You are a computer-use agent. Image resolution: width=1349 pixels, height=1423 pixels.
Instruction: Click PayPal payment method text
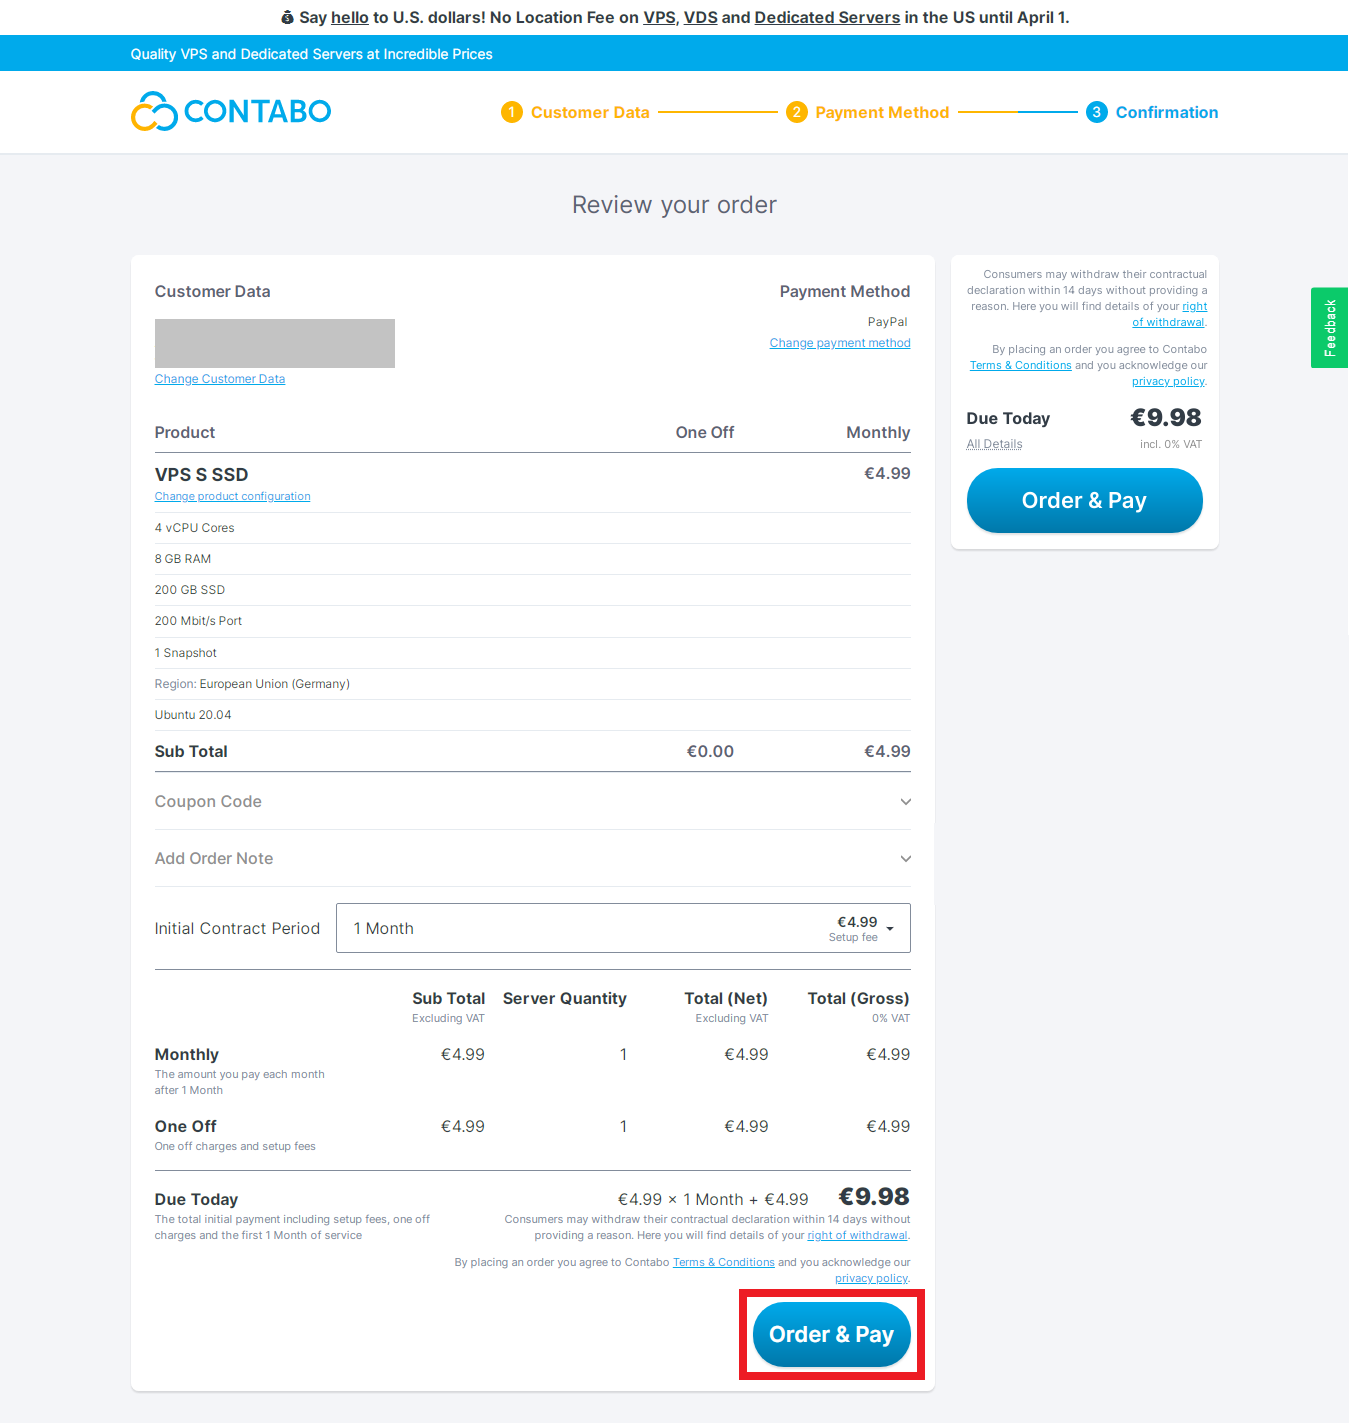pyautogui.click(x=887, y=322)
